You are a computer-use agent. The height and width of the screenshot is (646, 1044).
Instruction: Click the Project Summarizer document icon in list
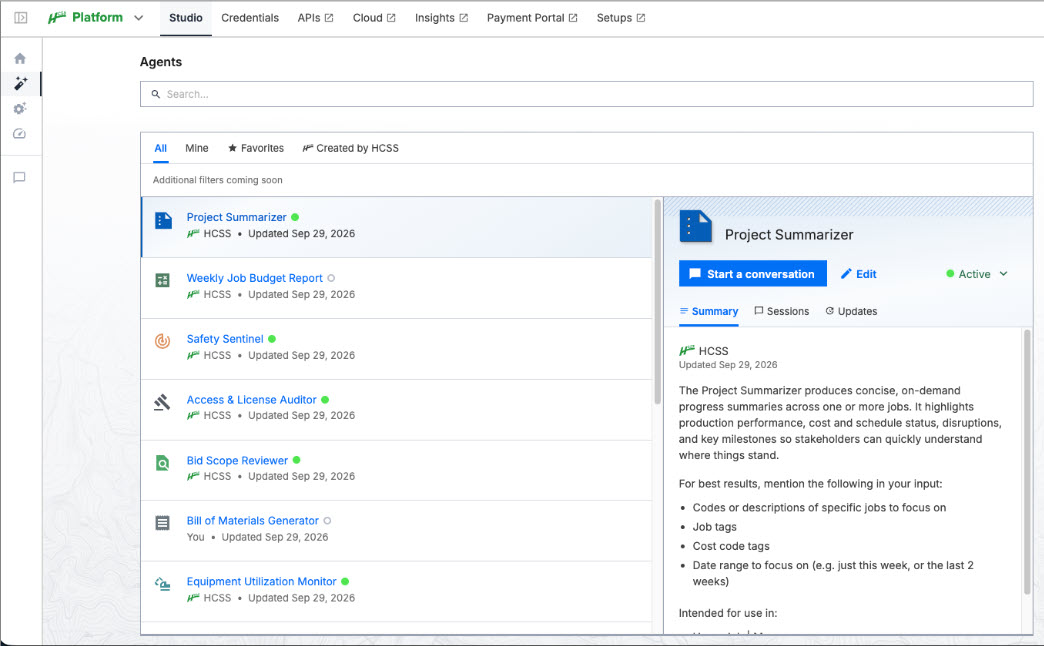(163, 220)
